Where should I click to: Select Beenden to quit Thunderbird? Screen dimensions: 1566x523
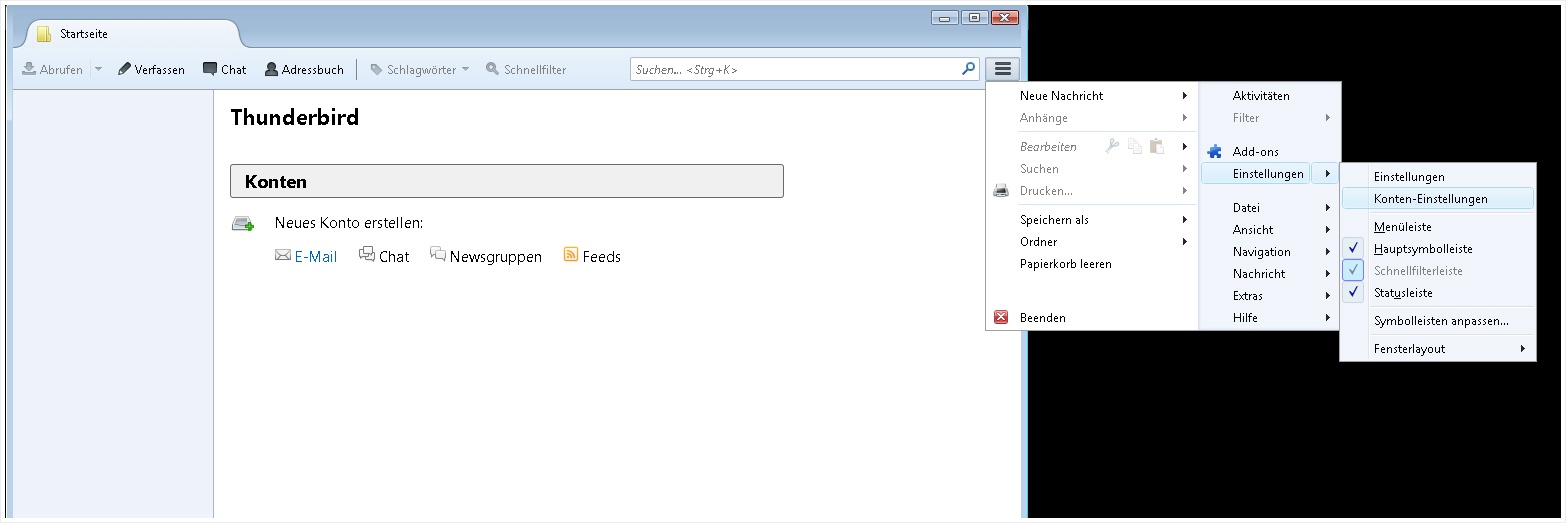[1092, 318]
